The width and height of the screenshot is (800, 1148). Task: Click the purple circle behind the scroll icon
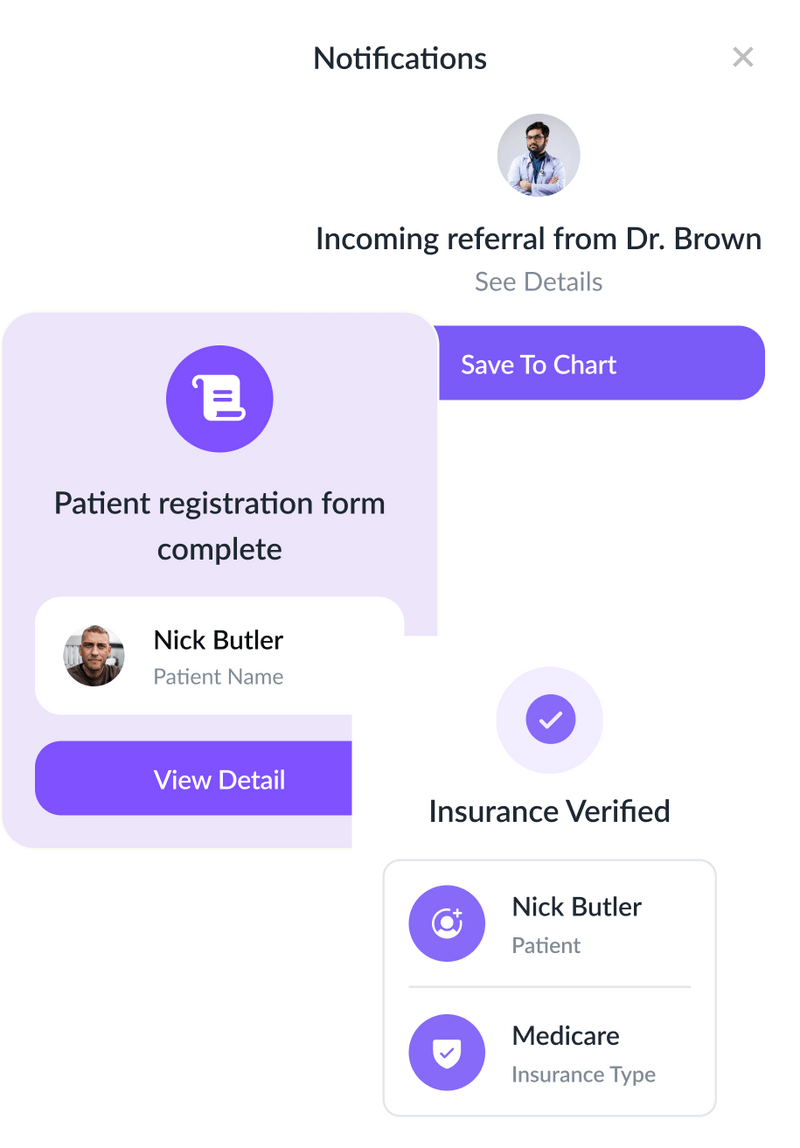coord(220,398)
